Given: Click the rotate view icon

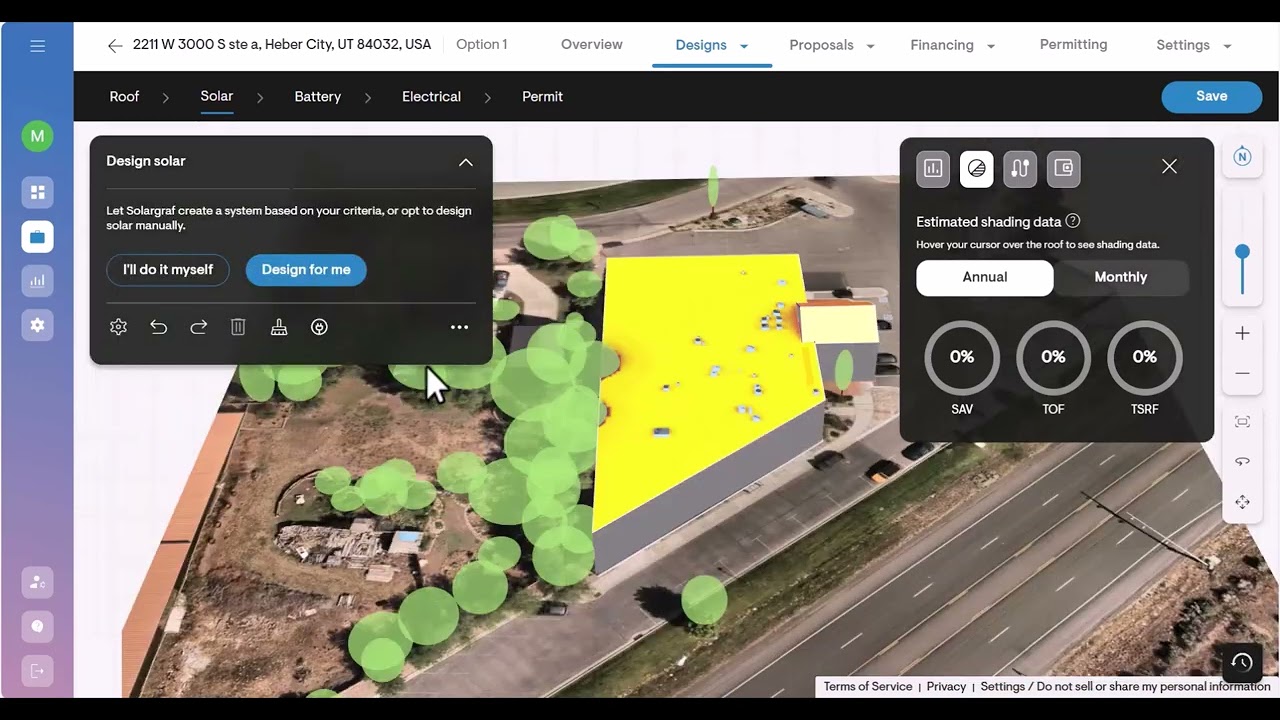Looking at the screenshot, I should [x=1242, y=462].
